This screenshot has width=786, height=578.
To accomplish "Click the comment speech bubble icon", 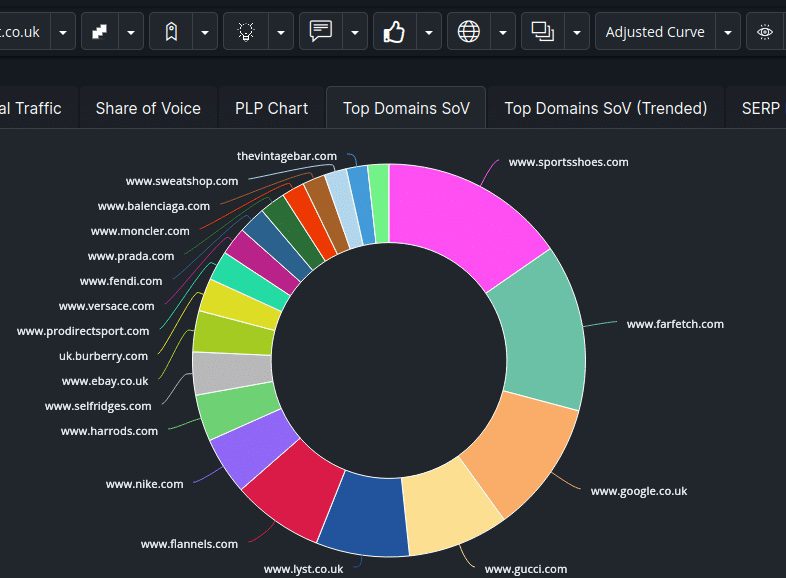I will (x=320, y=31).
